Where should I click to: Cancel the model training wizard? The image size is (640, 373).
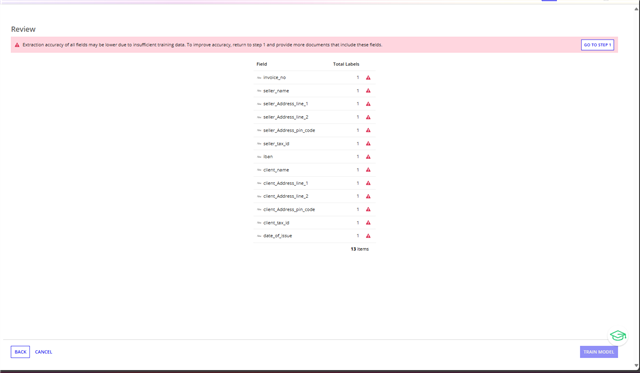tap(43, 352)
